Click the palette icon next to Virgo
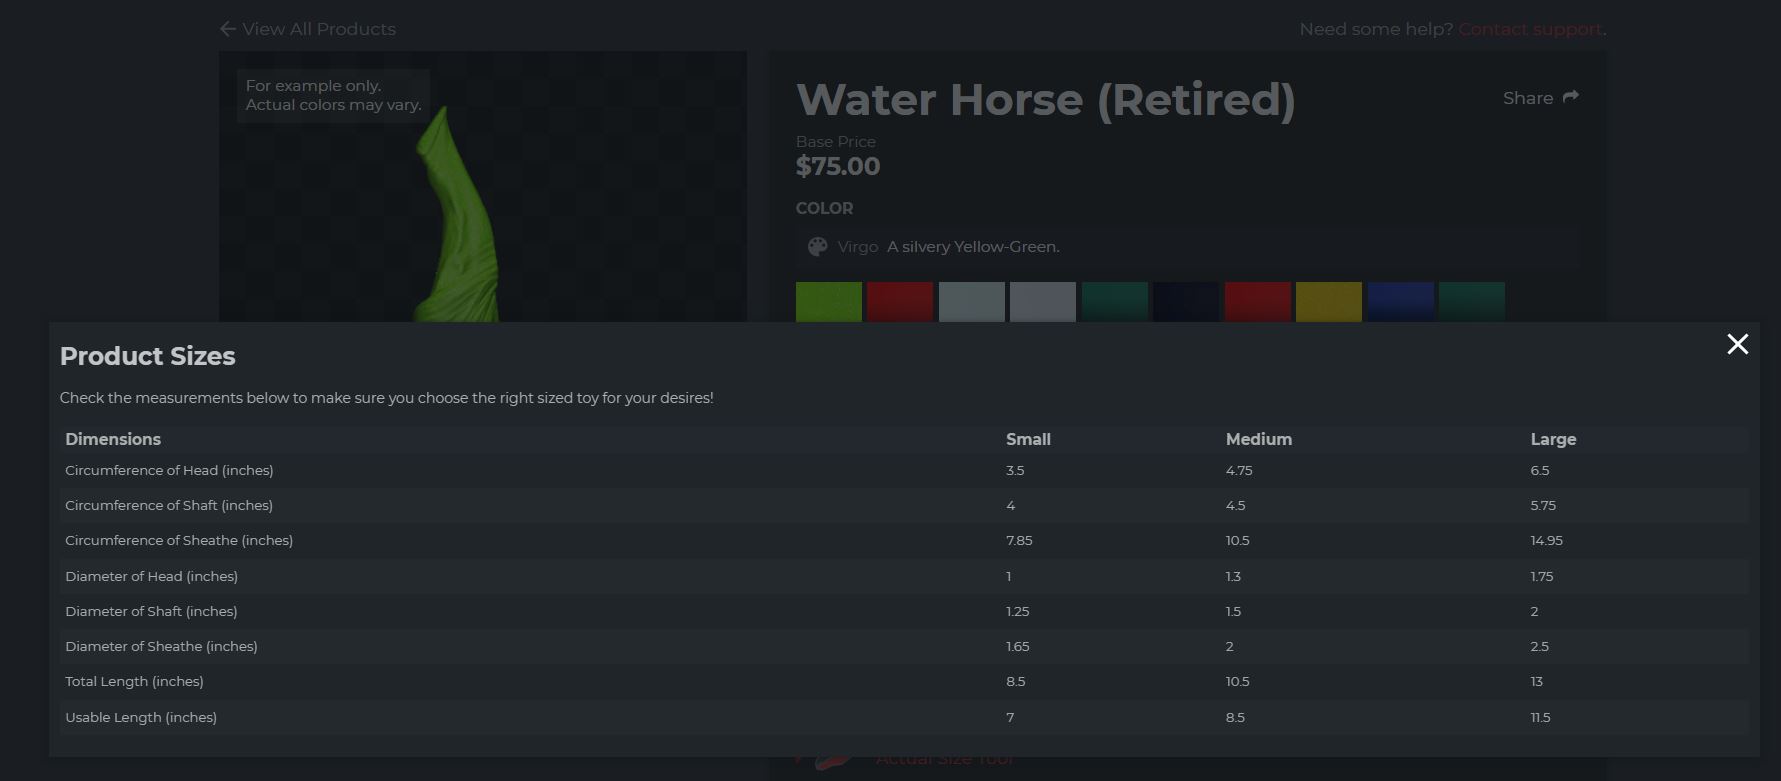Screen dimensions: 1781x781 coord(817,246)
